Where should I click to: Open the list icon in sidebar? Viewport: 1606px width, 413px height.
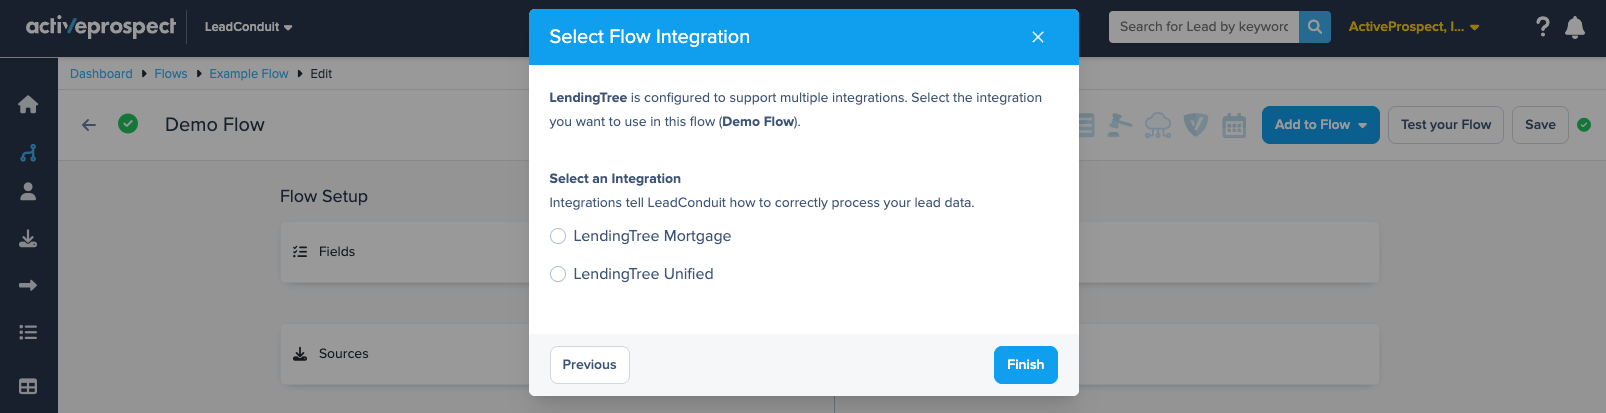pos(28,332)
